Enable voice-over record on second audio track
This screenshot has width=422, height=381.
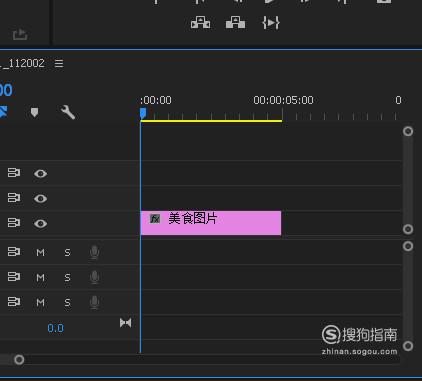point(94,277)
